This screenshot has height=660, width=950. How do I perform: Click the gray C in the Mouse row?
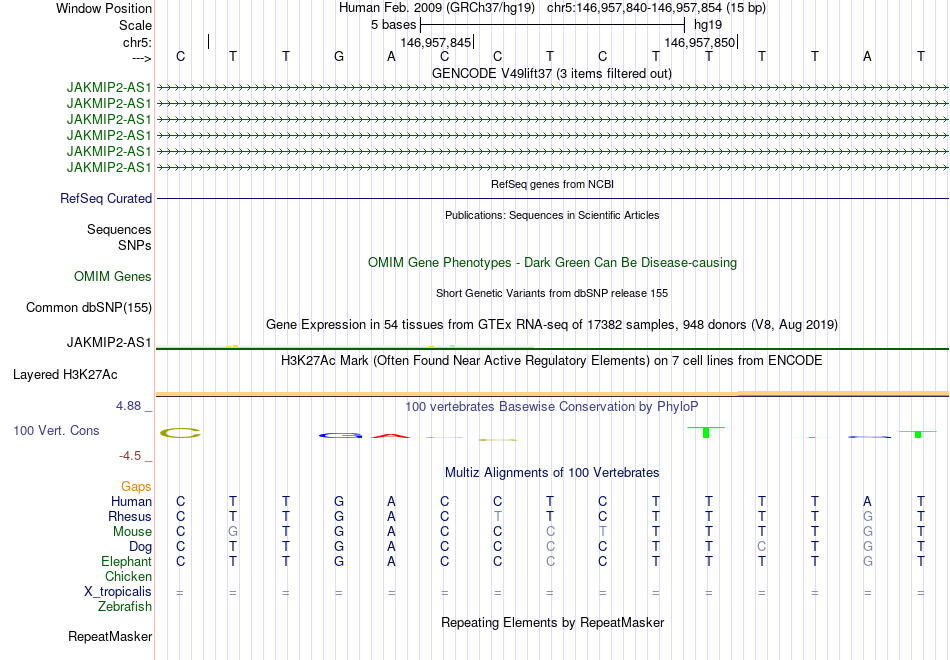coord(550,532)
